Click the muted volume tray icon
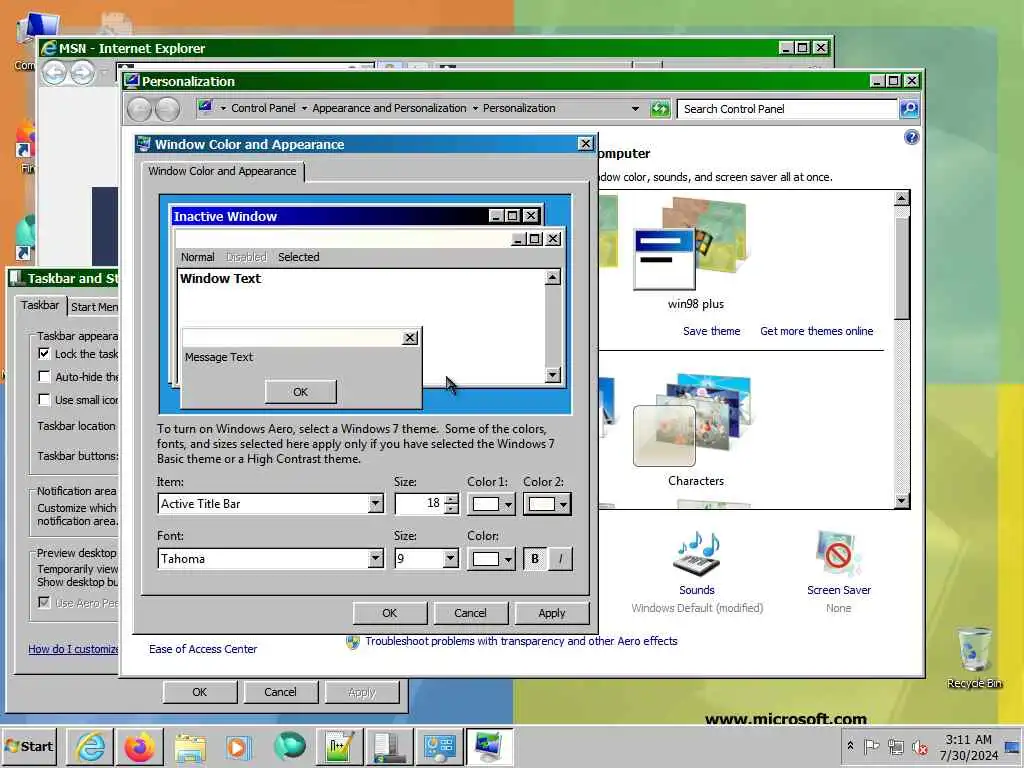 tap(920, 747)
